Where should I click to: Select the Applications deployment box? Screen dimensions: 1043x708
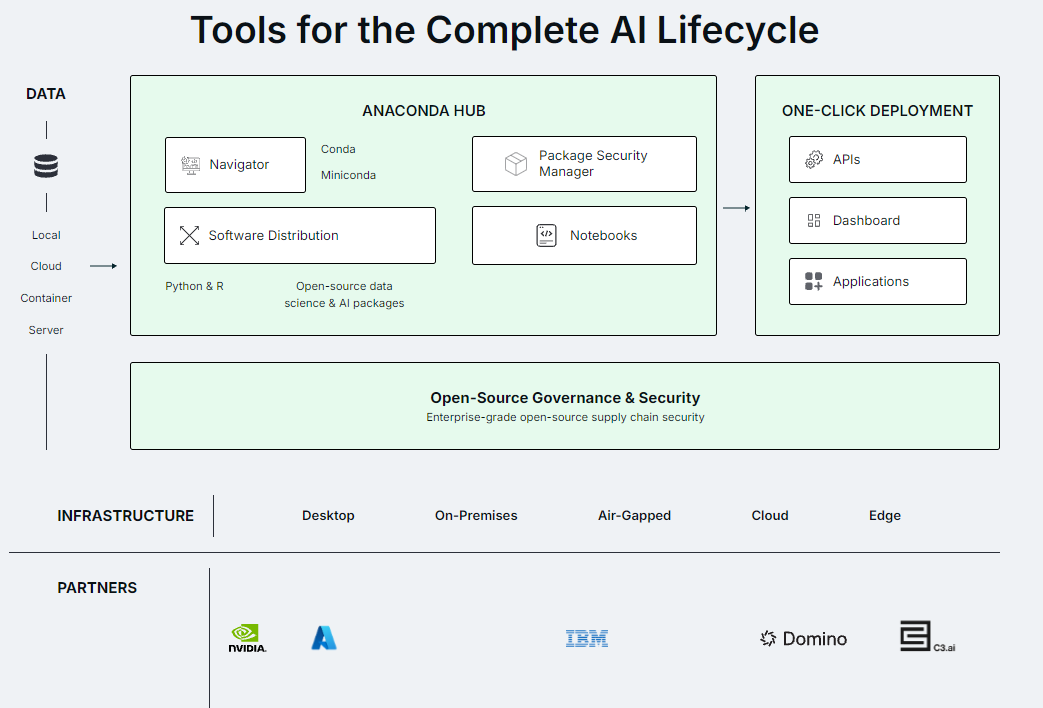click(x=878, y=281)
